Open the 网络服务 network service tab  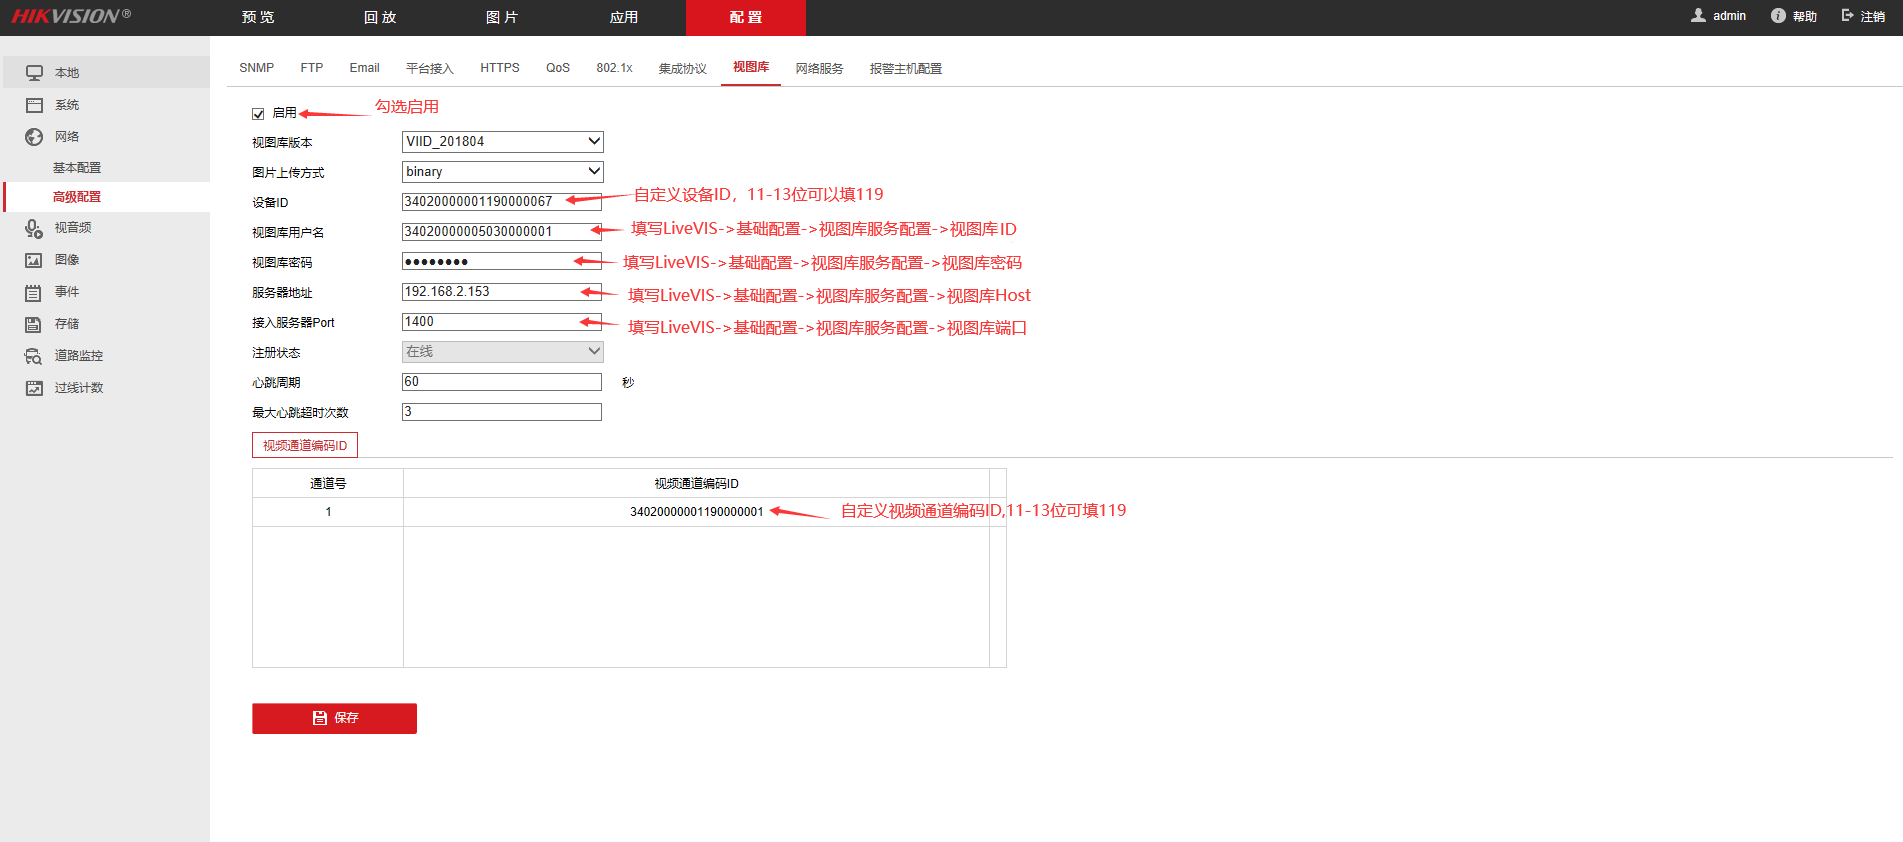click(x=820, y=68)
